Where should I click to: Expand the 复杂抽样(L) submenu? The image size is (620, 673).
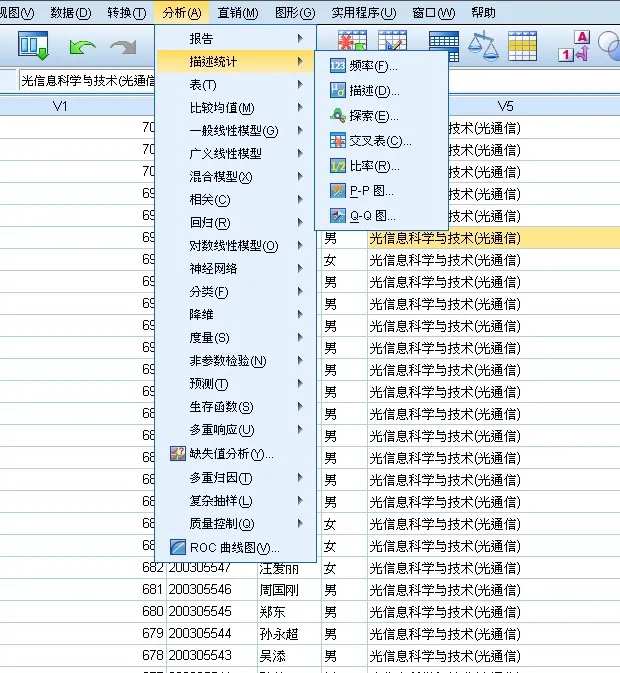pyautogui.click(x=236, y=500)
